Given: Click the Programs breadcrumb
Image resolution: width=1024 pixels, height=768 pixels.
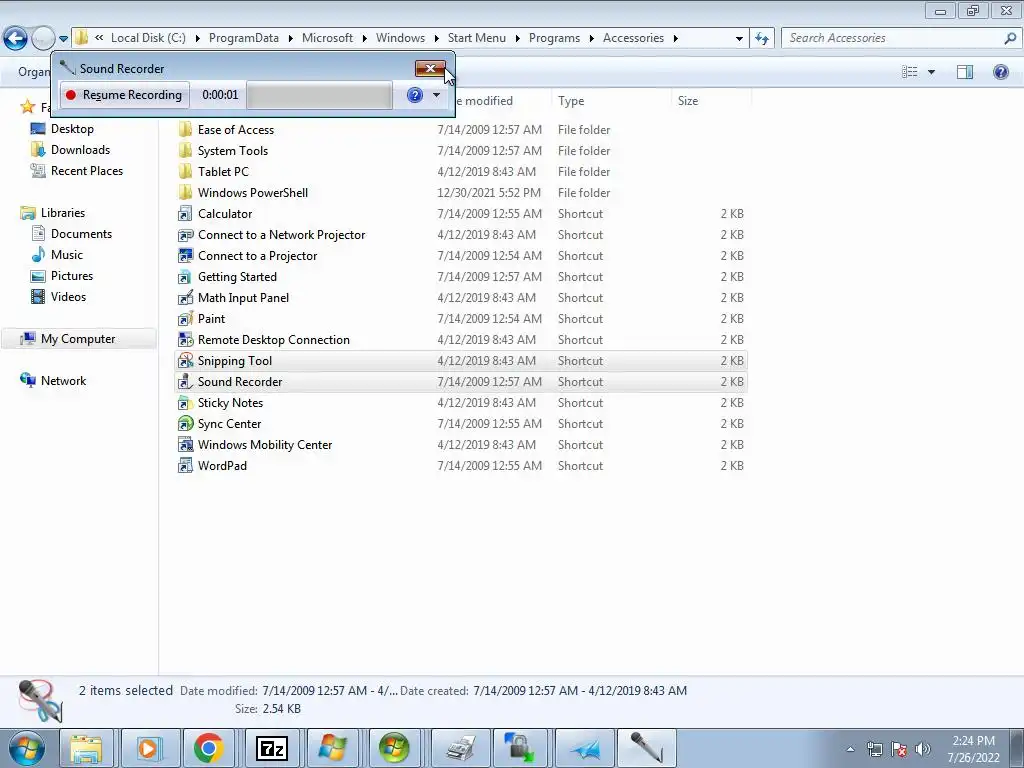Looking at the screenshot, I should pyautogui.click(x=554, y=38).
